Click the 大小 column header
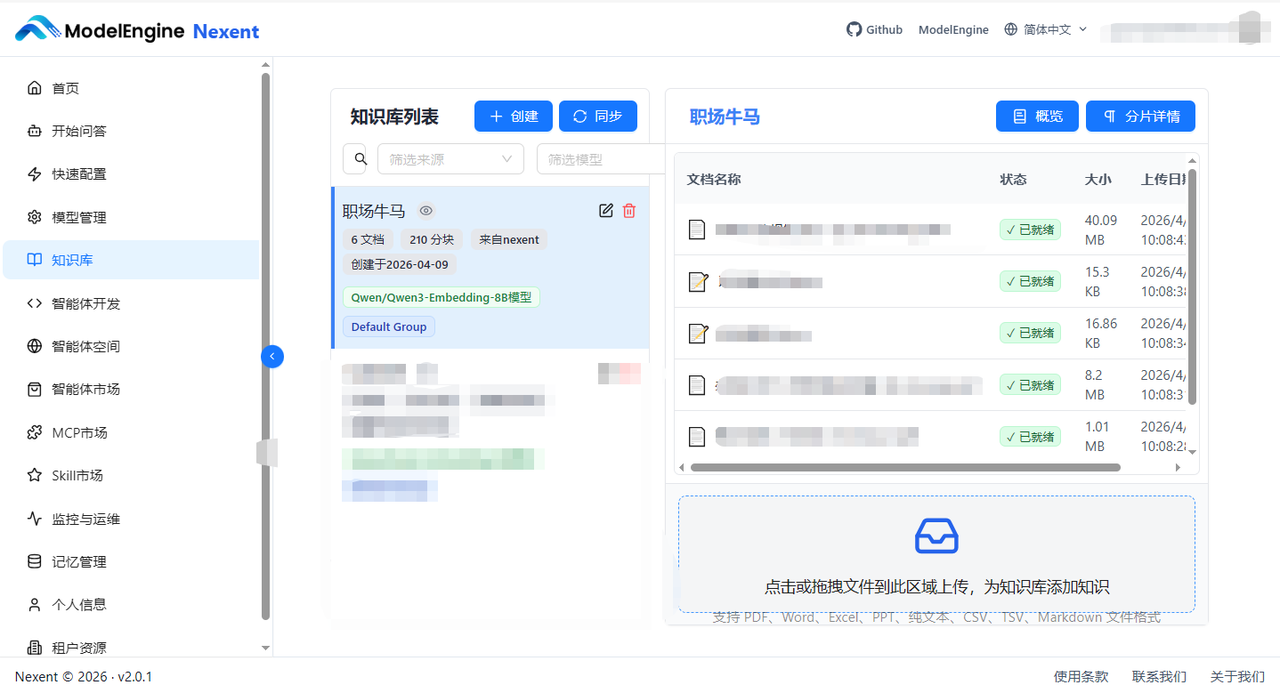1280x693 pixels. 1098,179
